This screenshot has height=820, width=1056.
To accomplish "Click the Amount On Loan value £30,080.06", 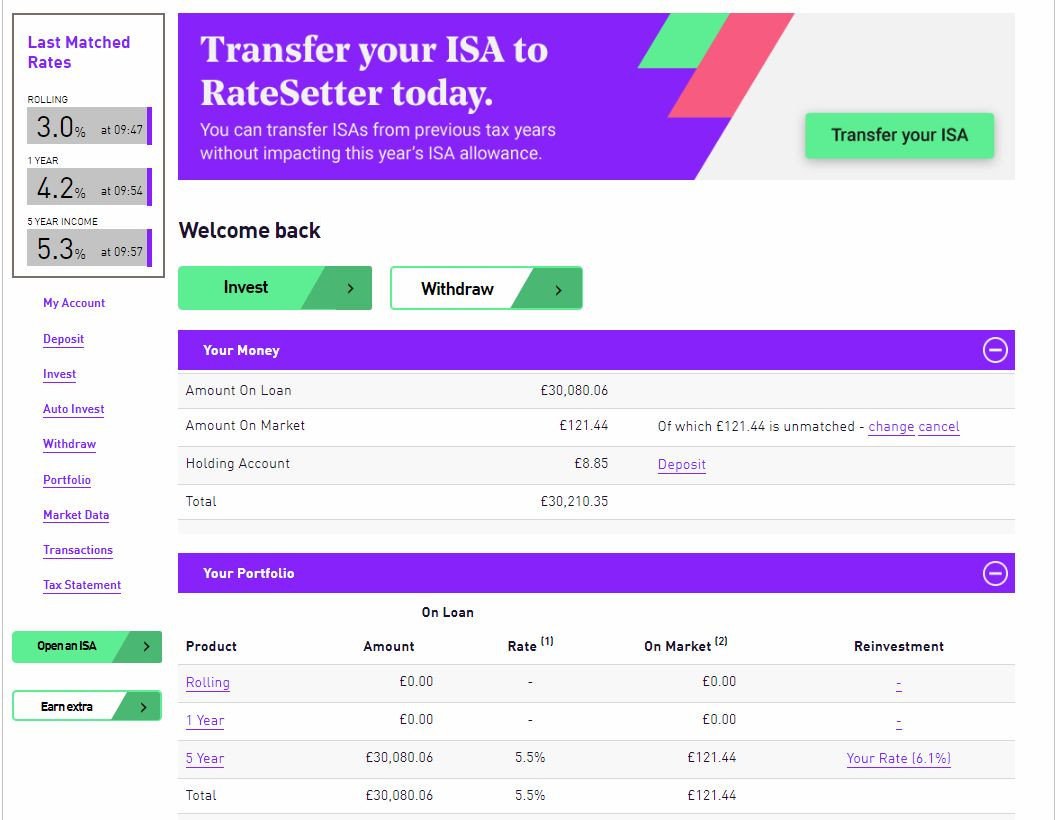I will coord(574,390).
